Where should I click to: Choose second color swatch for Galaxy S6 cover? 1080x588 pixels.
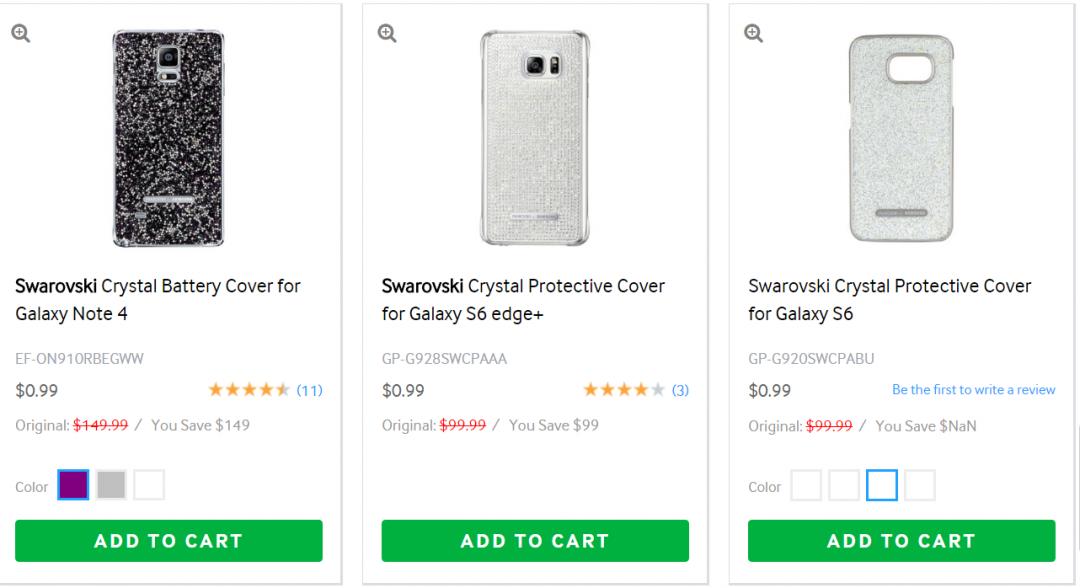pyautogui.click(x=844, y=486)
